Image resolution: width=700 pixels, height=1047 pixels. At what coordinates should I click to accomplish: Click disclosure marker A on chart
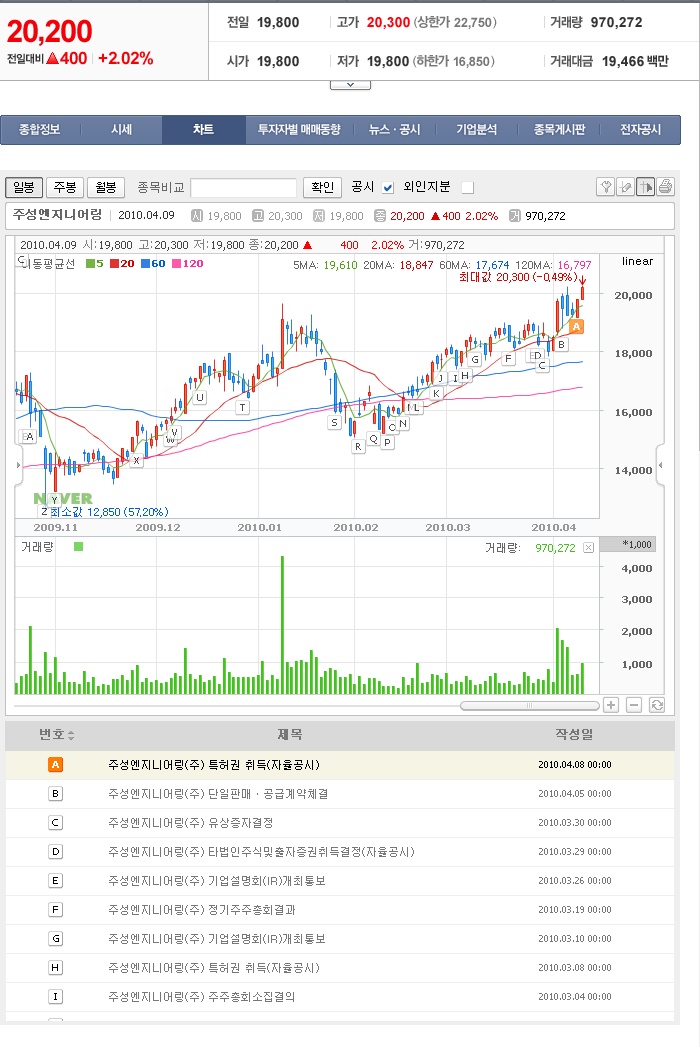pos(576,326)
